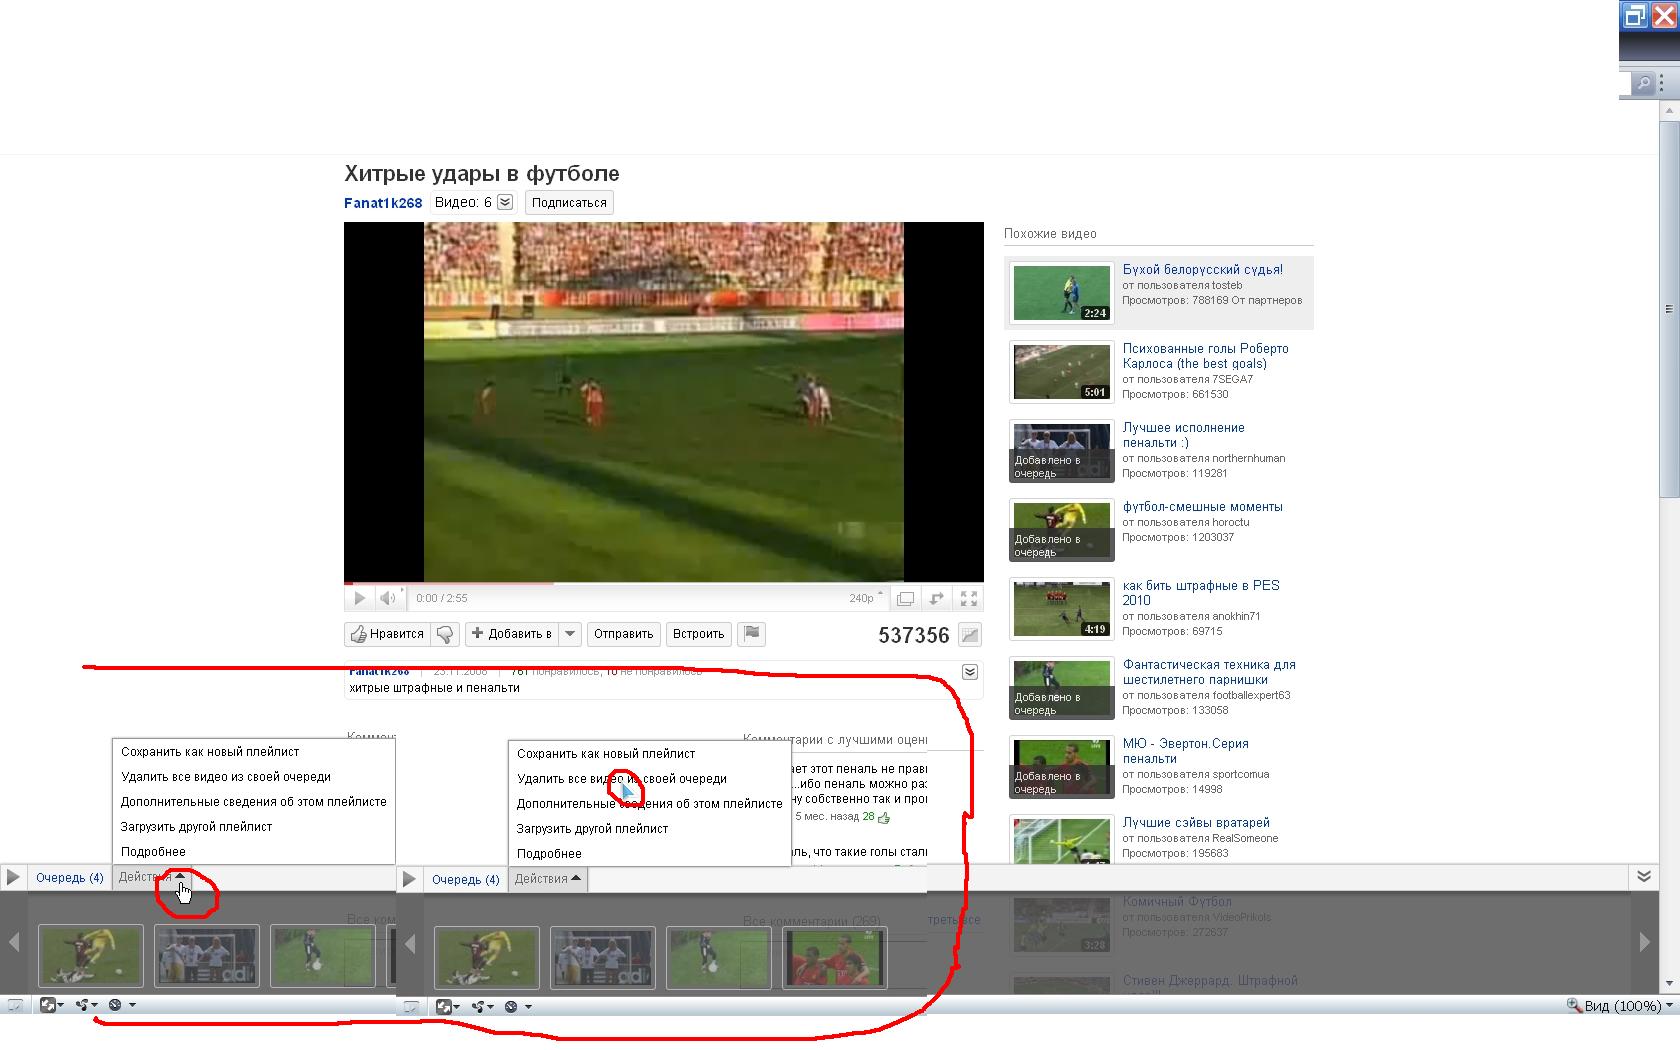The width and height of the screenshot is (1680, 1050).
Task: Show video statistics via the chart icon
Action: tap(969, 635)
